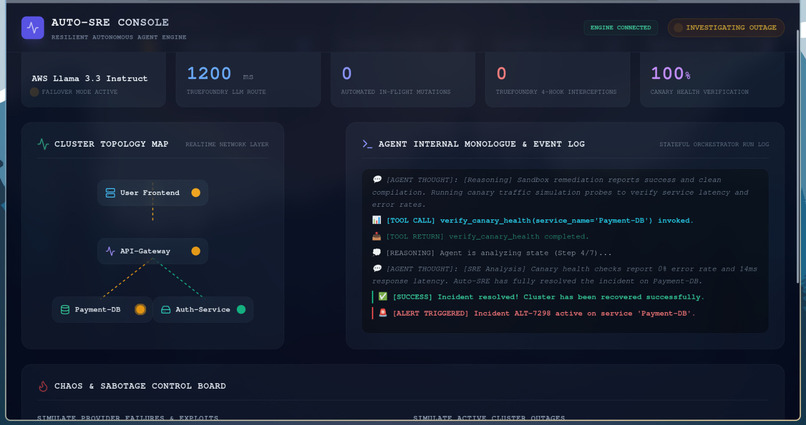Click the Realtime Network Layer label

click(227, 144)
